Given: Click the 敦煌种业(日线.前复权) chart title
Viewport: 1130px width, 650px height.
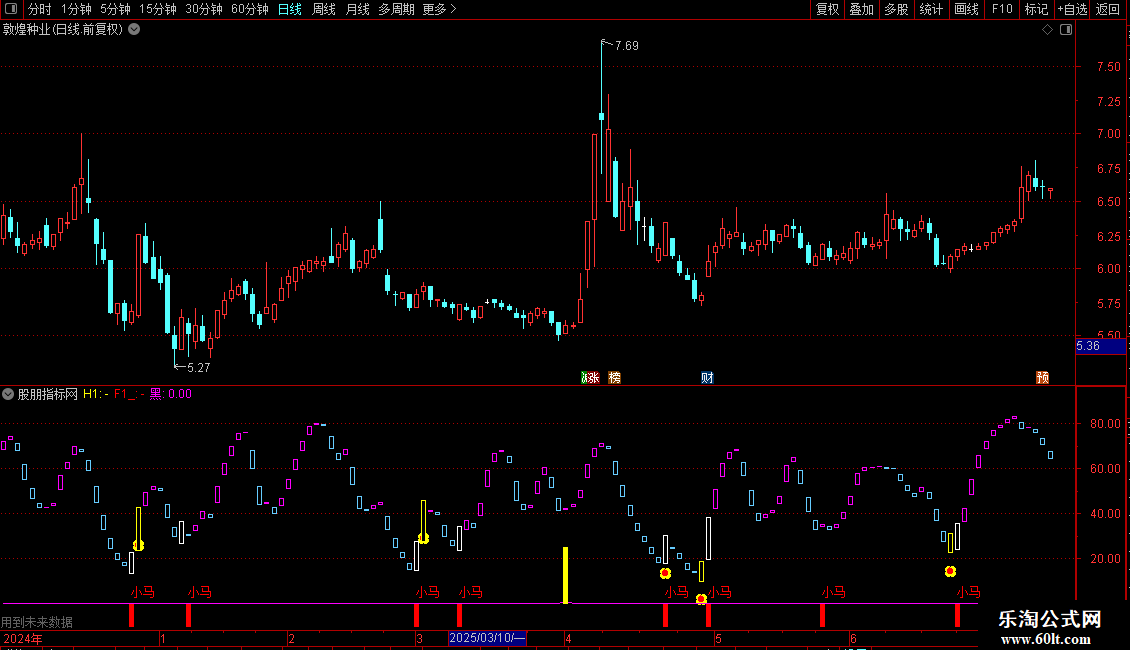Looking at the screenshot, I should coord(63,30).
